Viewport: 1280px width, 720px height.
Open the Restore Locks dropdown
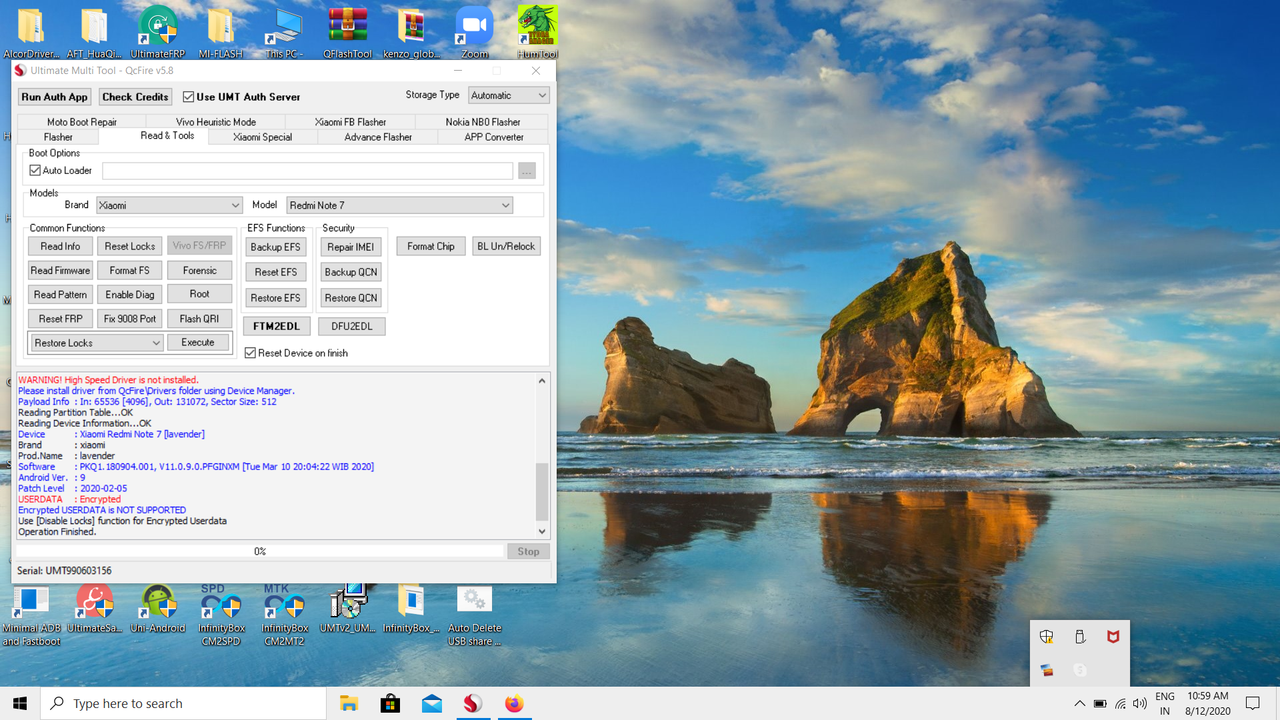pos(96,343)
